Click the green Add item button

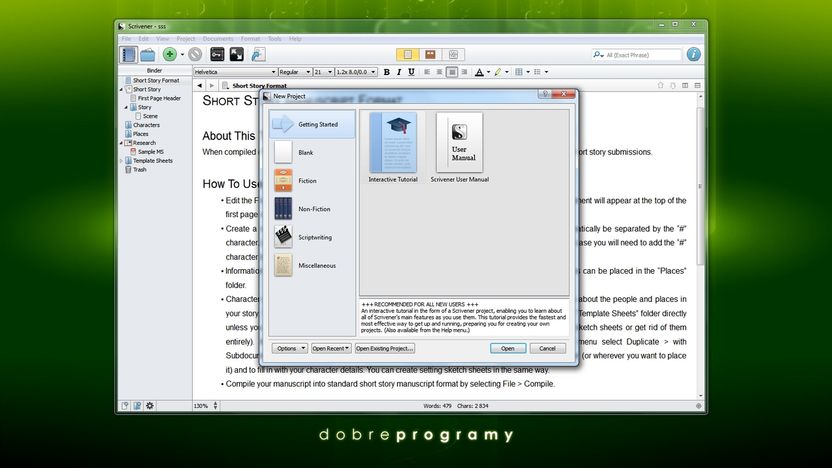pos(170,54)
